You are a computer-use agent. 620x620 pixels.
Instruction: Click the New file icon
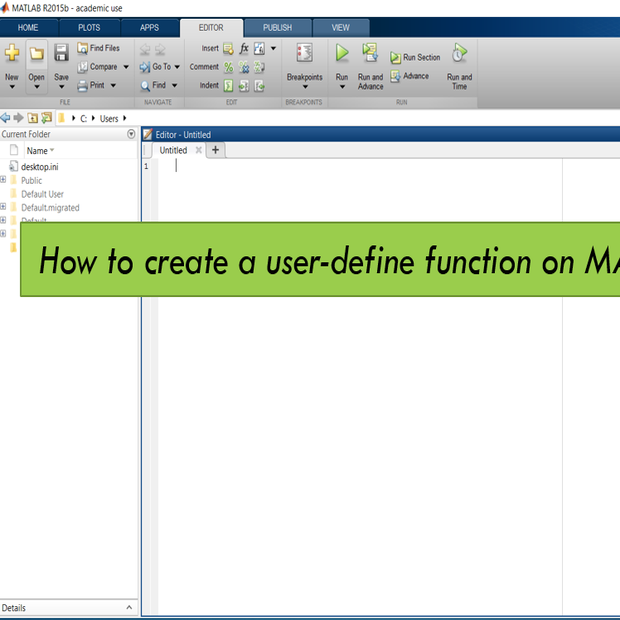click(x=12, y=54)
